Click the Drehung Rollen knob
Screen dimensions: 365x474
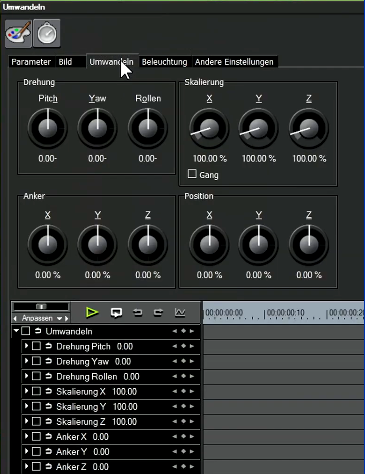(x=148, y=128)
